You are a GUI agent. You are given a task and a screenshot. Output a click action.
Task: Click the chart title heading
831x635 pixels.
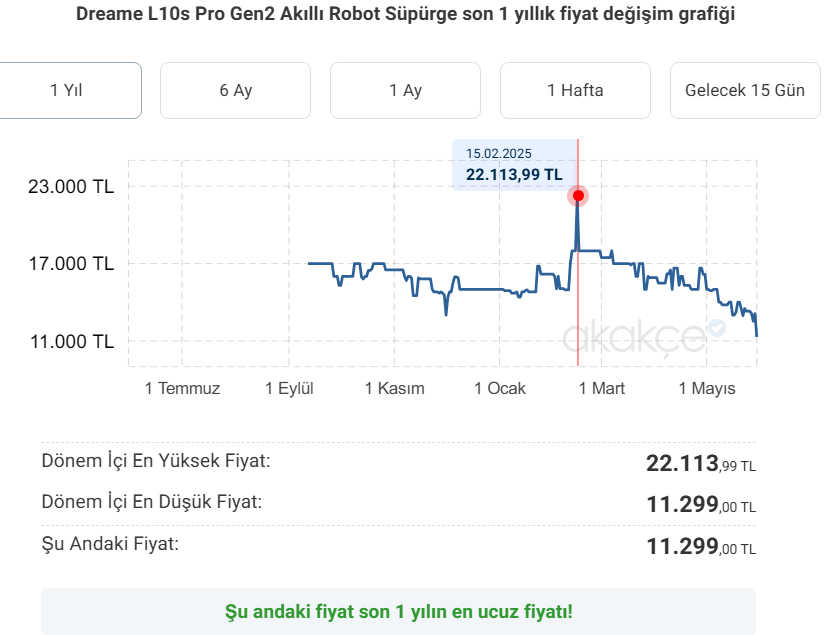click(405, 14)
